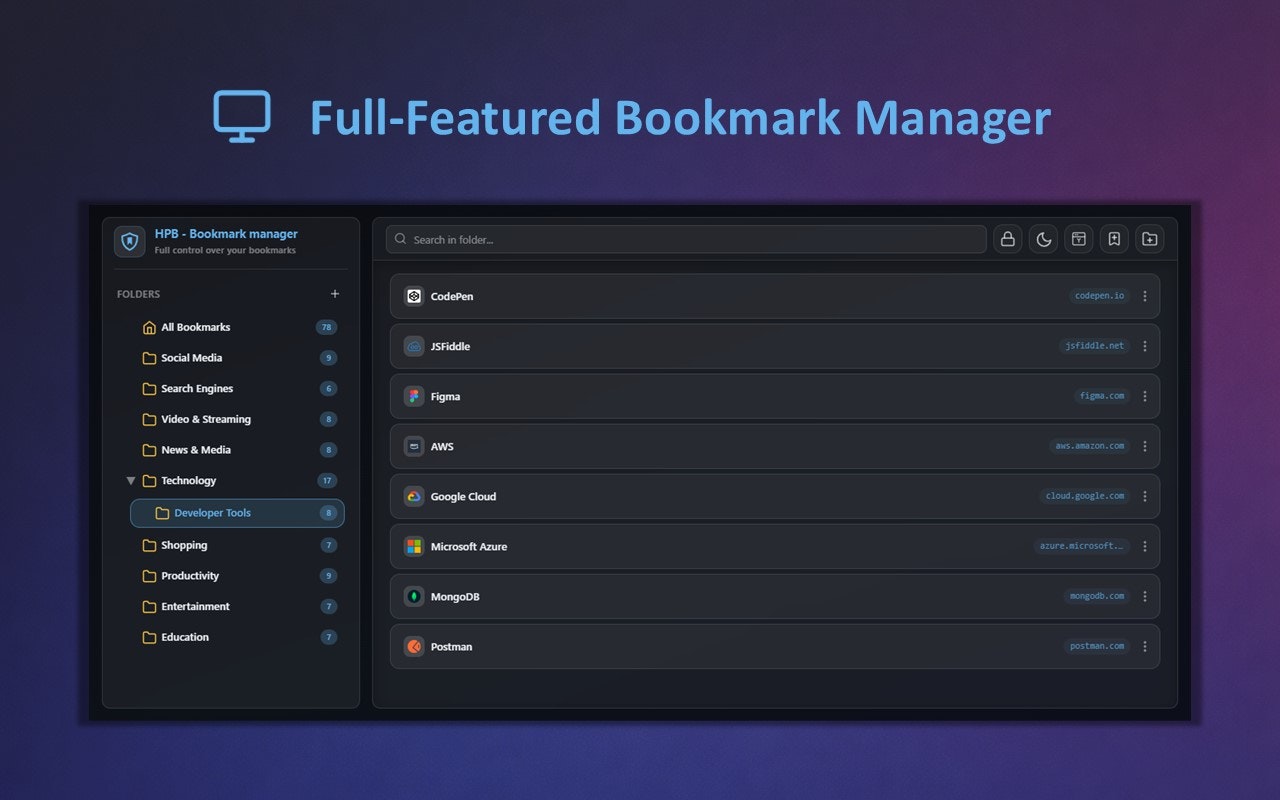Click the aws.amazon.com URL tag

tap(1090, 446)
